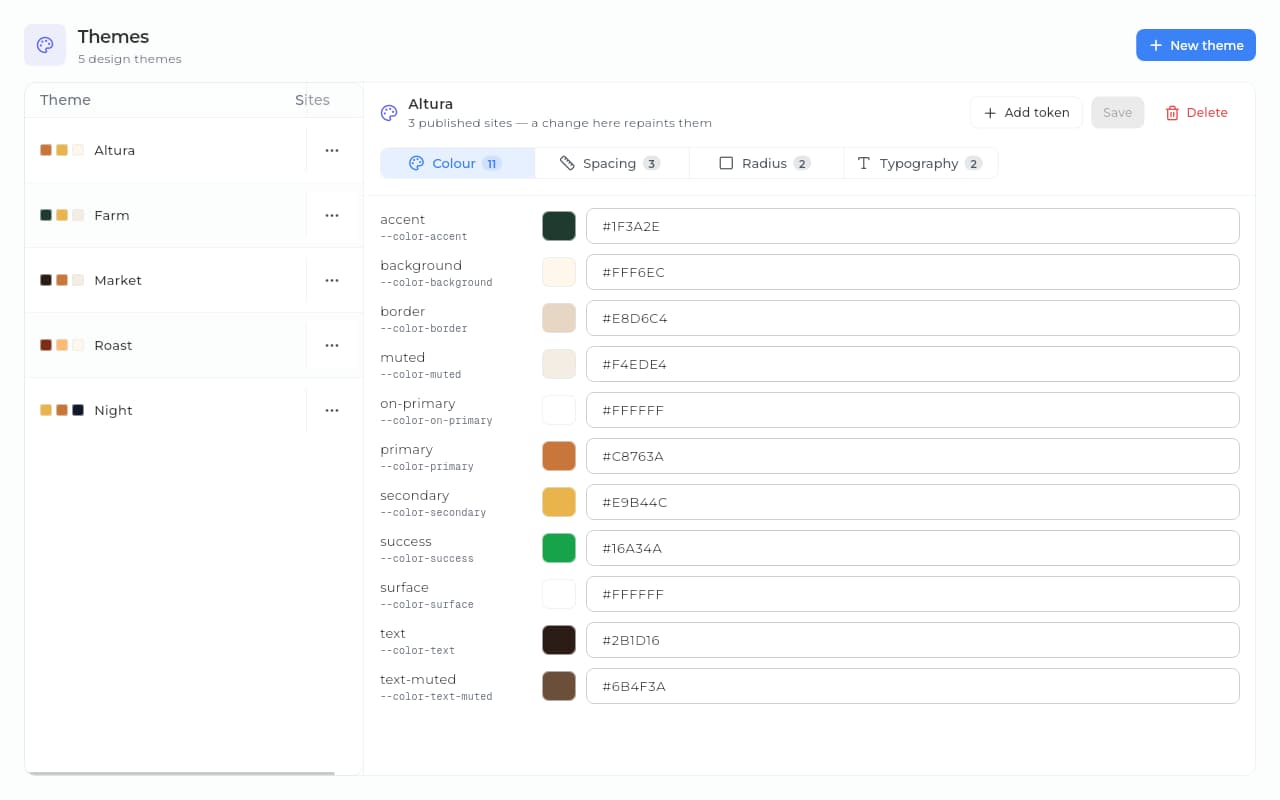Open the more options menu for Farm
The height and width of the screenshot is (800, 1280).
pyautogui.click(x=332, y=215)
